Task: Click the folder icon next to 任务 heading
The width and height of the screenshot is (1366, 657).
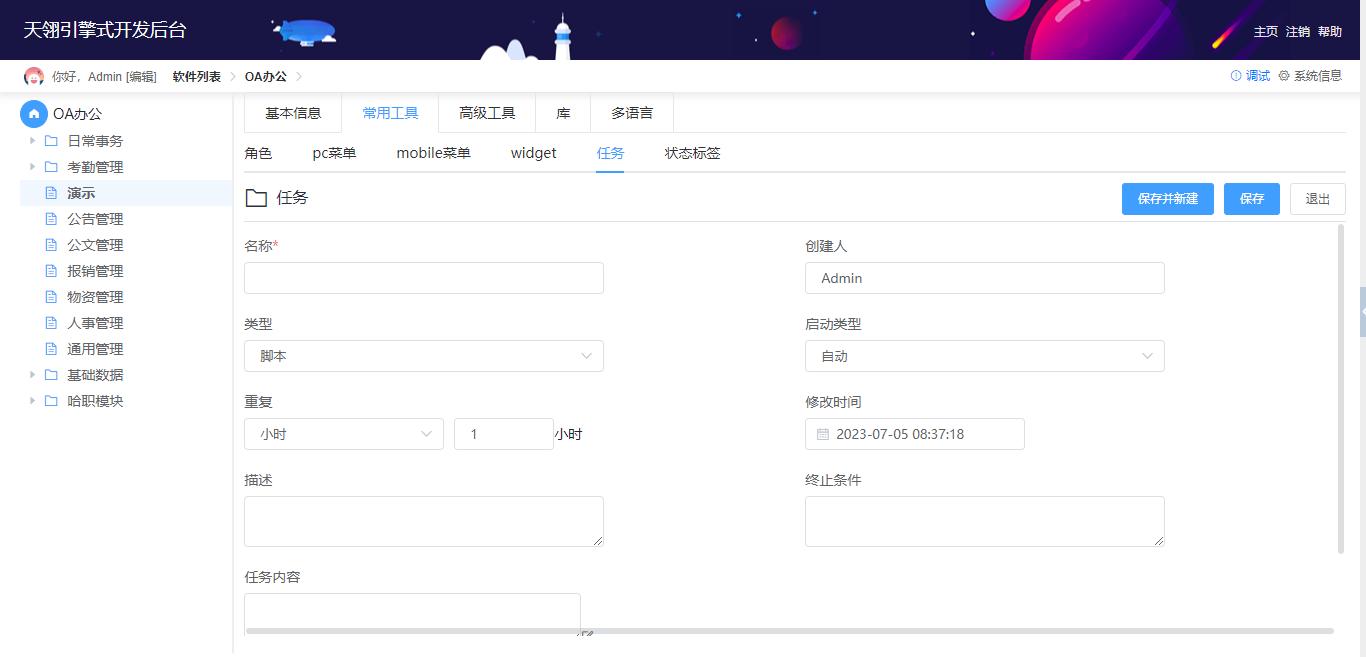Action: 257,197
